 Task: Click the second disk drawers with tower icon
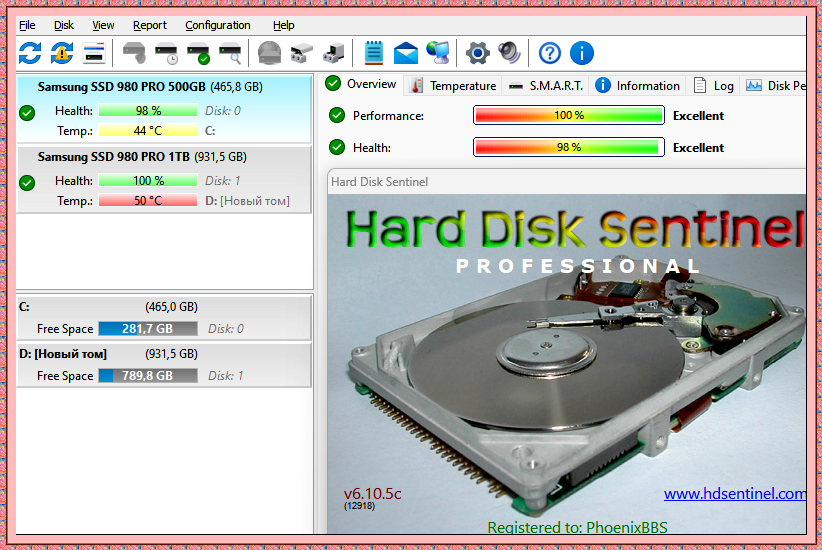tap(333, 53)
